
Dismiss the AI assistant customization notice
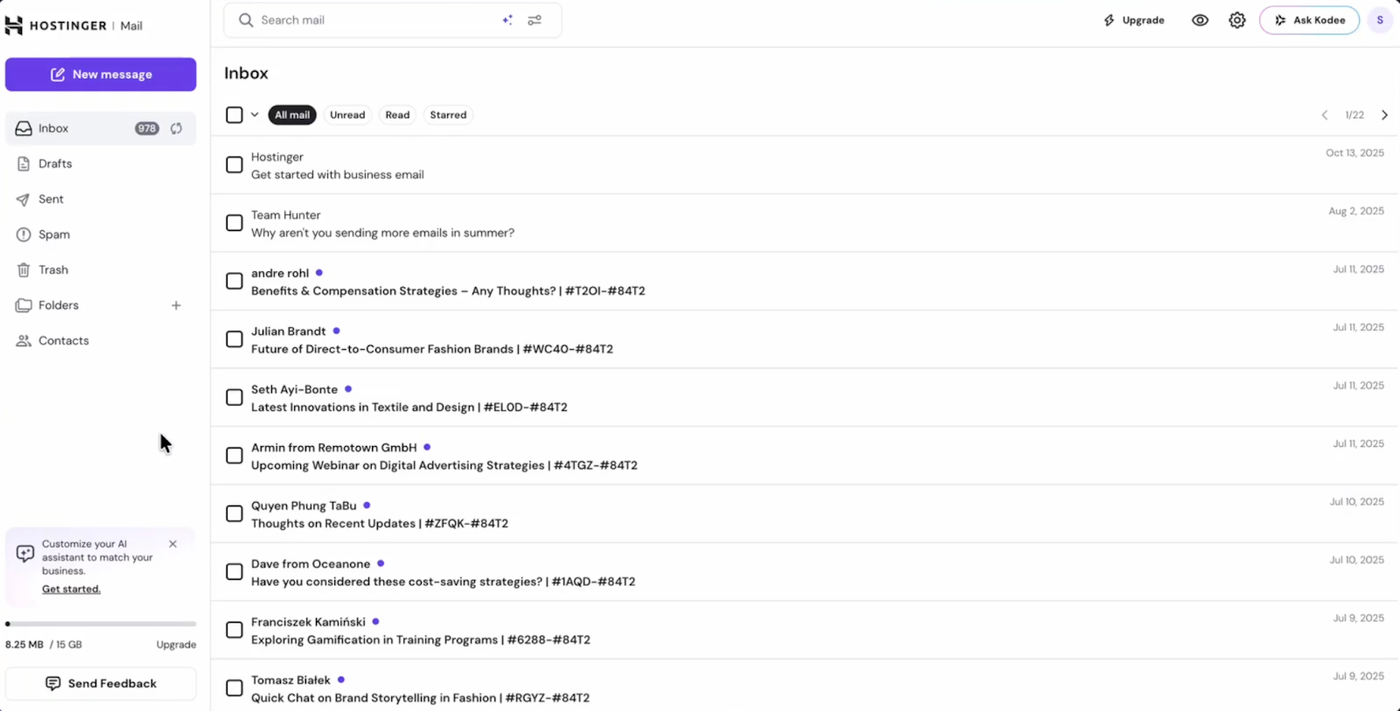173,544
